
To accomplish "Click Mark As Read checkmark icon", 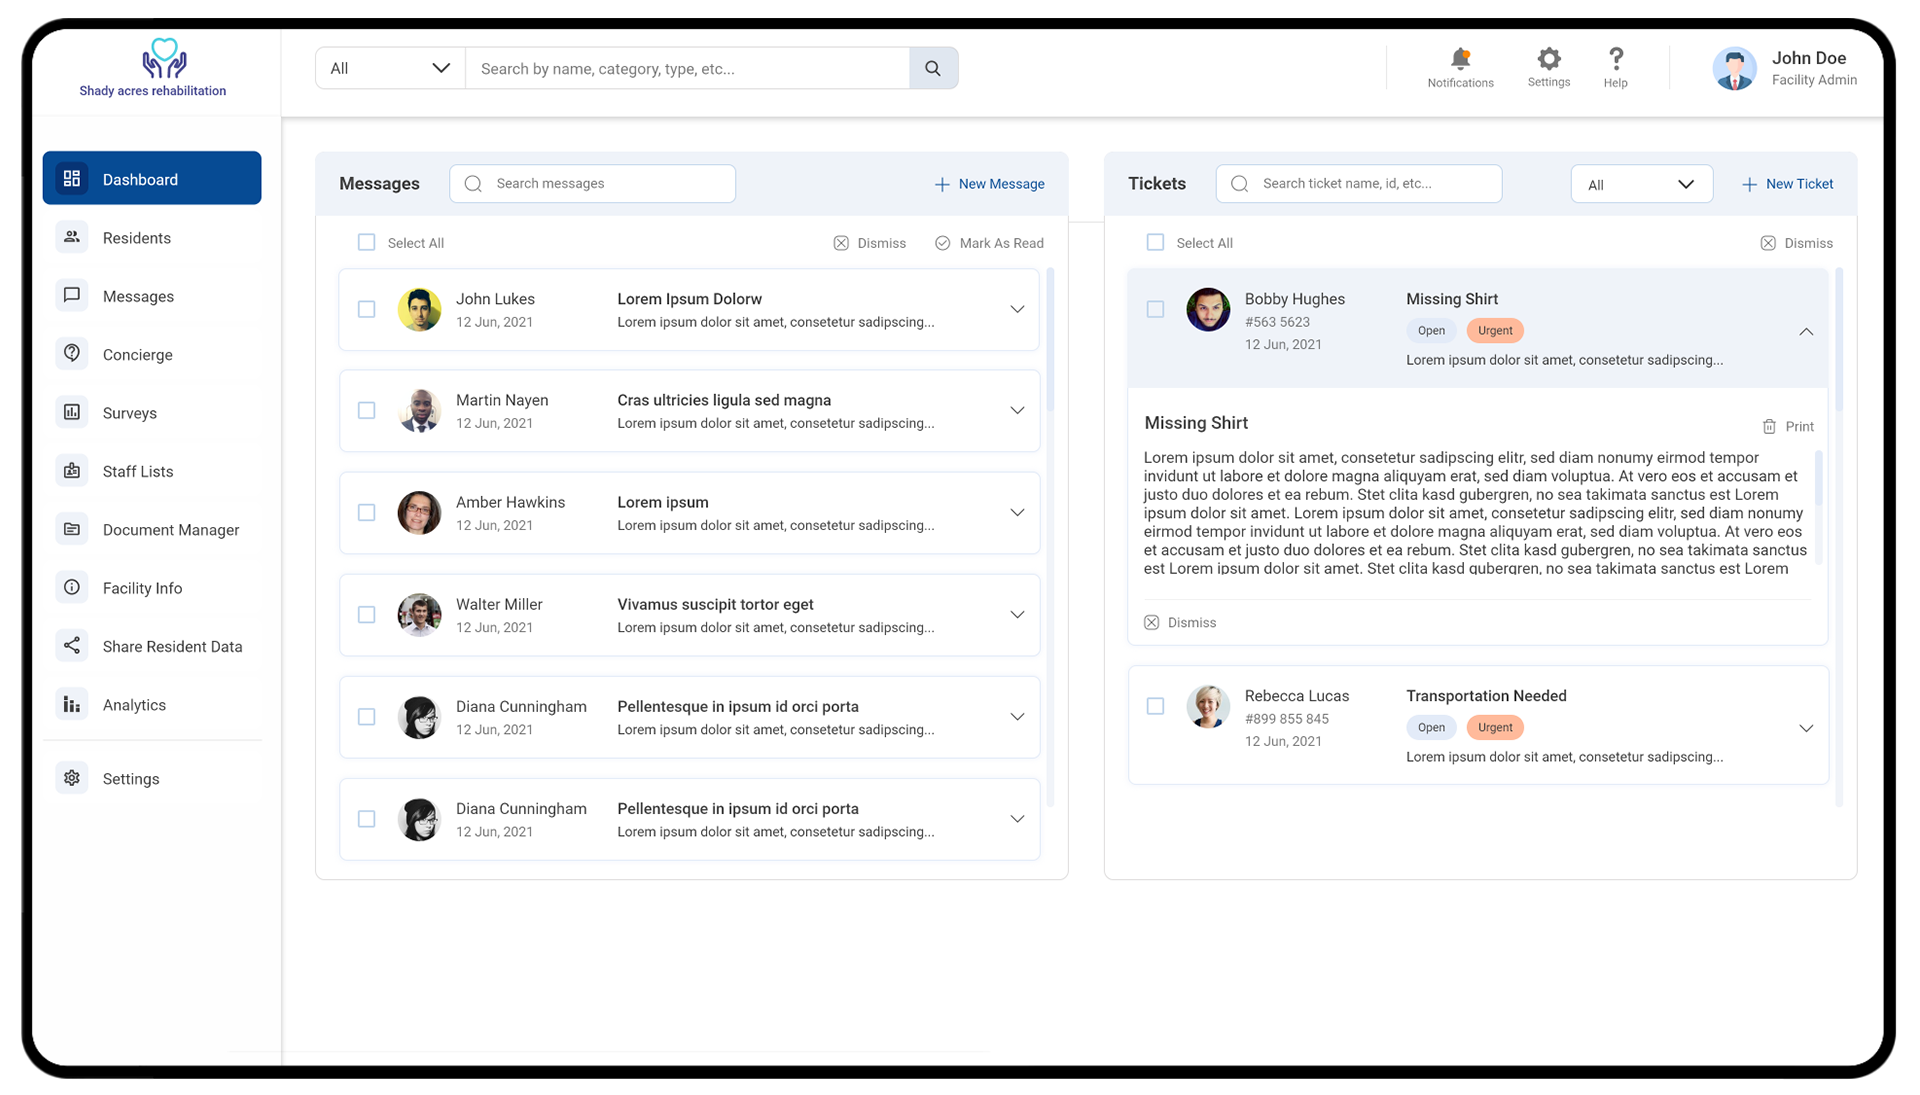I will (943, 243).
